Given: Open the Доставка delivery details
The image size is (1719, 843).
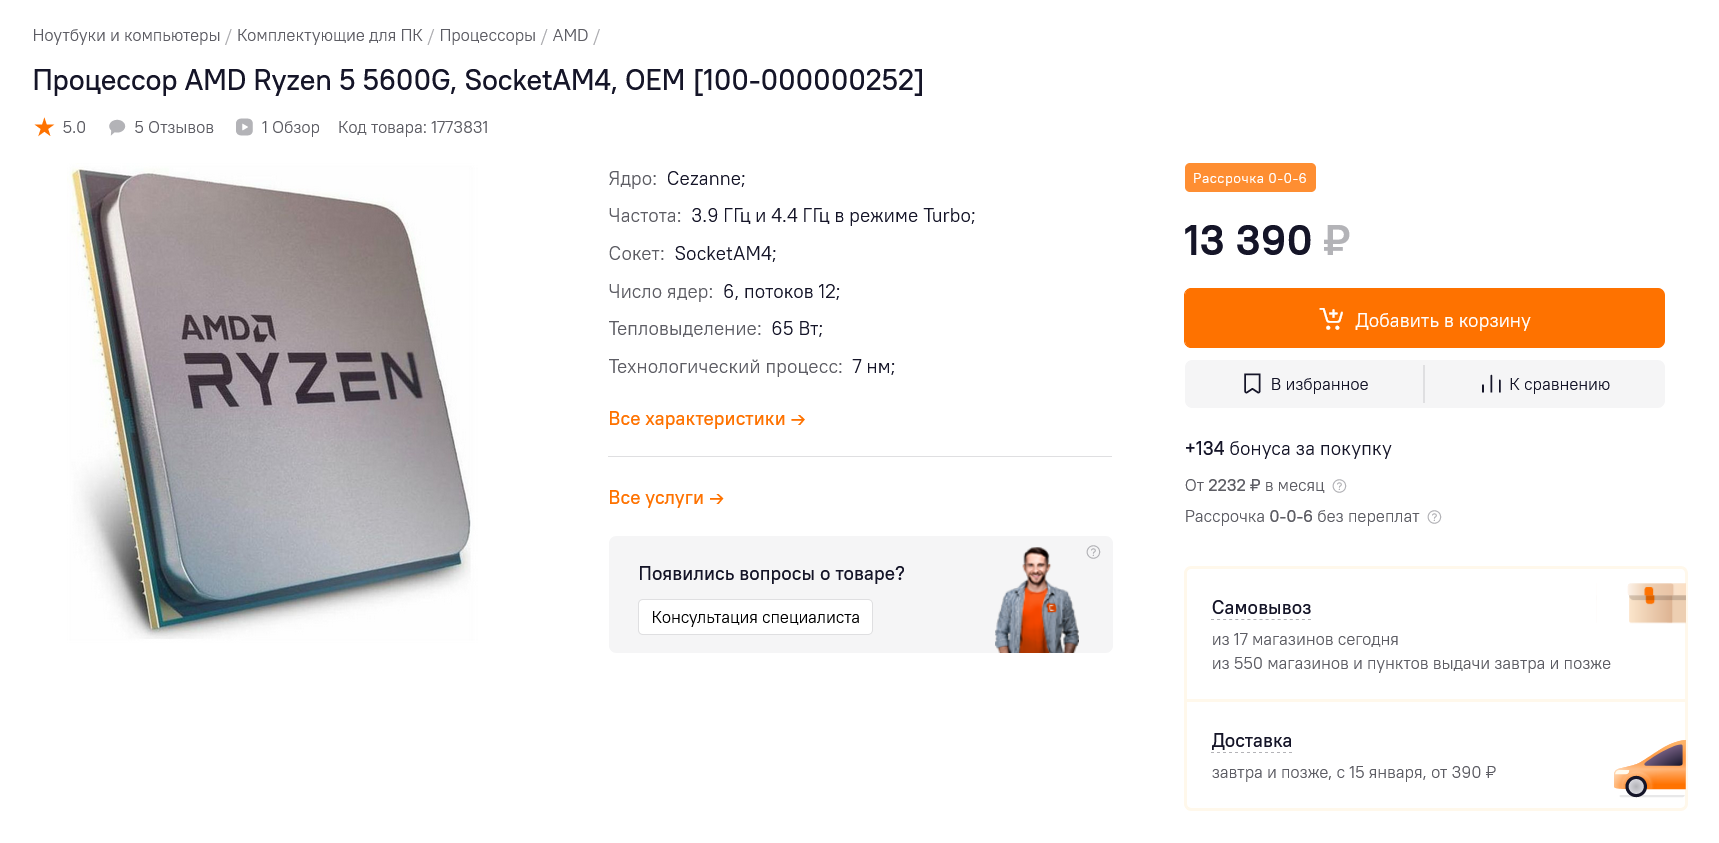Looking at the screenshot, I should (x=1251, y=741).
